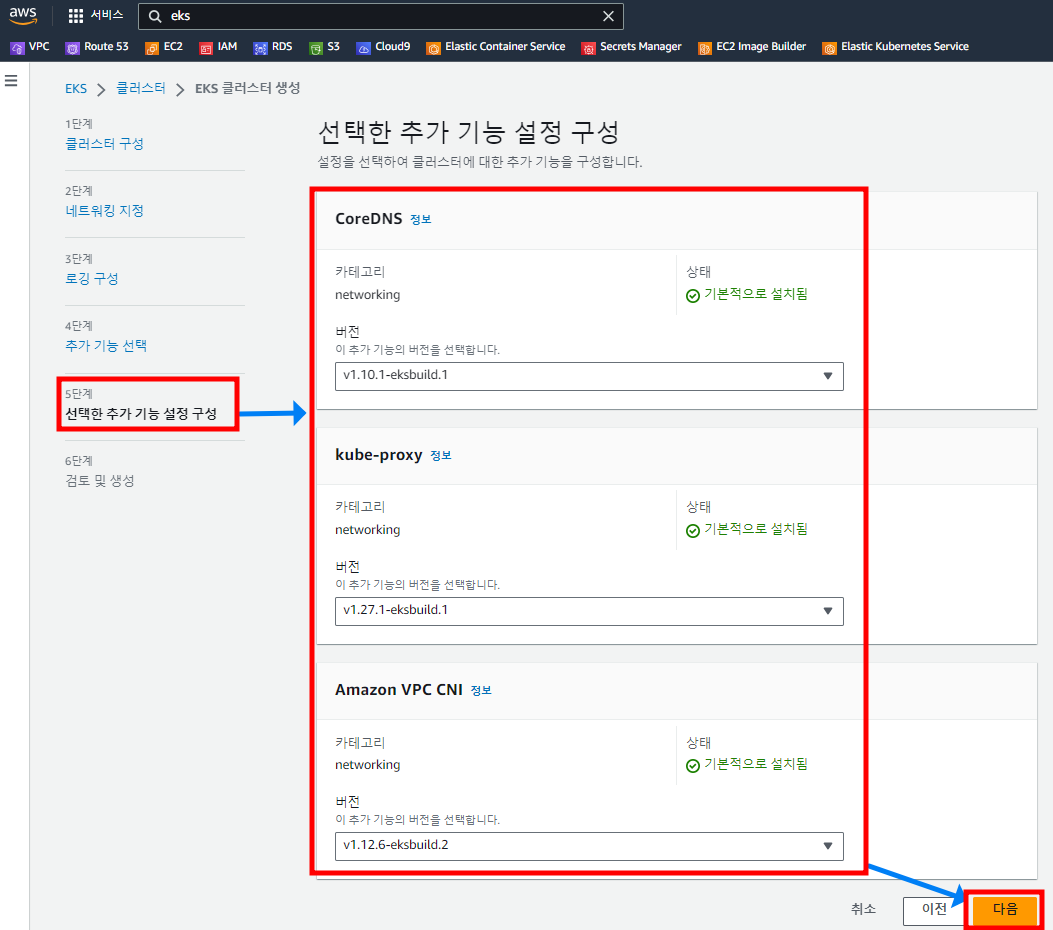The height and width of the screenshot is (930, 1053).
Task: Open the services grid menu icon
Action: pyautogui.click(x=76, y=15)
